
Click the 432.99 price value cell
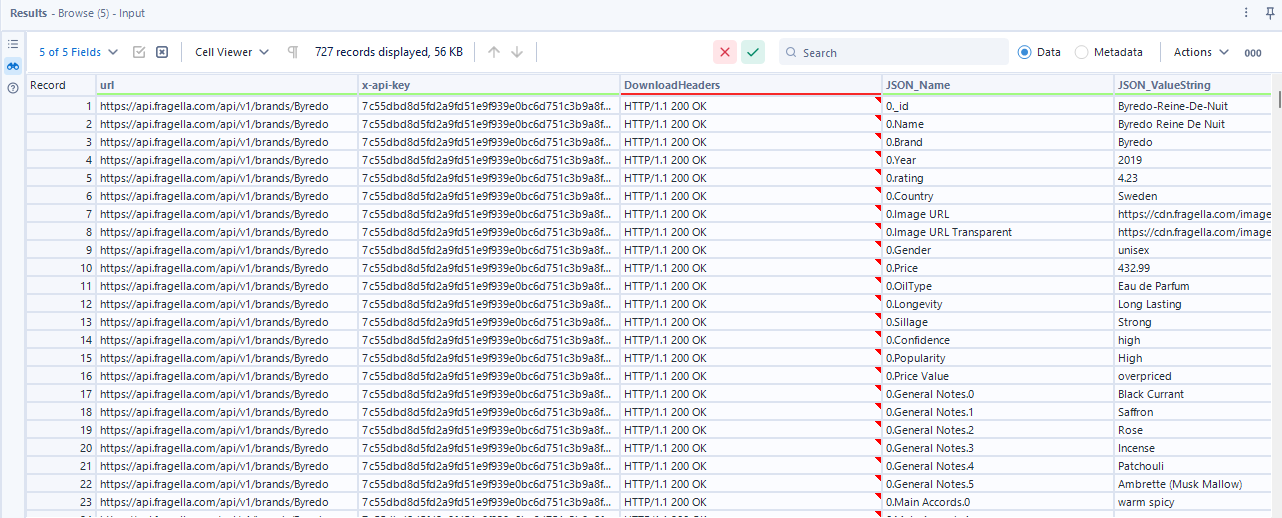coord(1193,268)
